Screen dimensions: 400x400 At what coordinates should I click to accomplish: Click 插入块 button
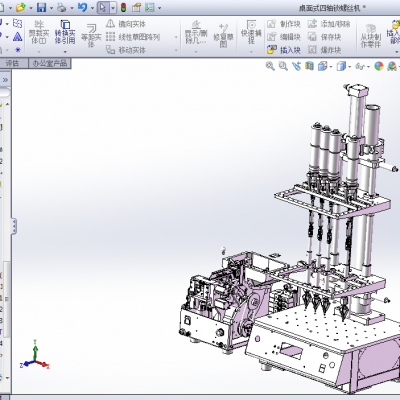coord(284,50)
